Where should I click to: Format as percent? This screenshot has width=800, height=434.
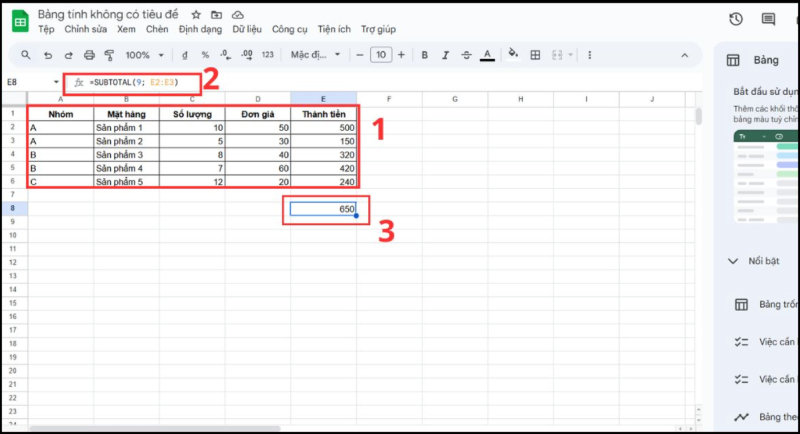205,55
